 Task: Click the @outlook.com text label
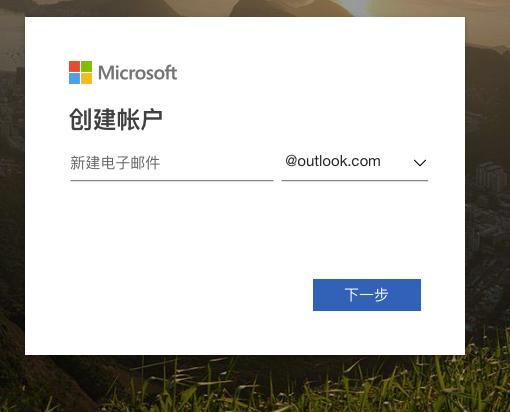[x=333, y=161]
